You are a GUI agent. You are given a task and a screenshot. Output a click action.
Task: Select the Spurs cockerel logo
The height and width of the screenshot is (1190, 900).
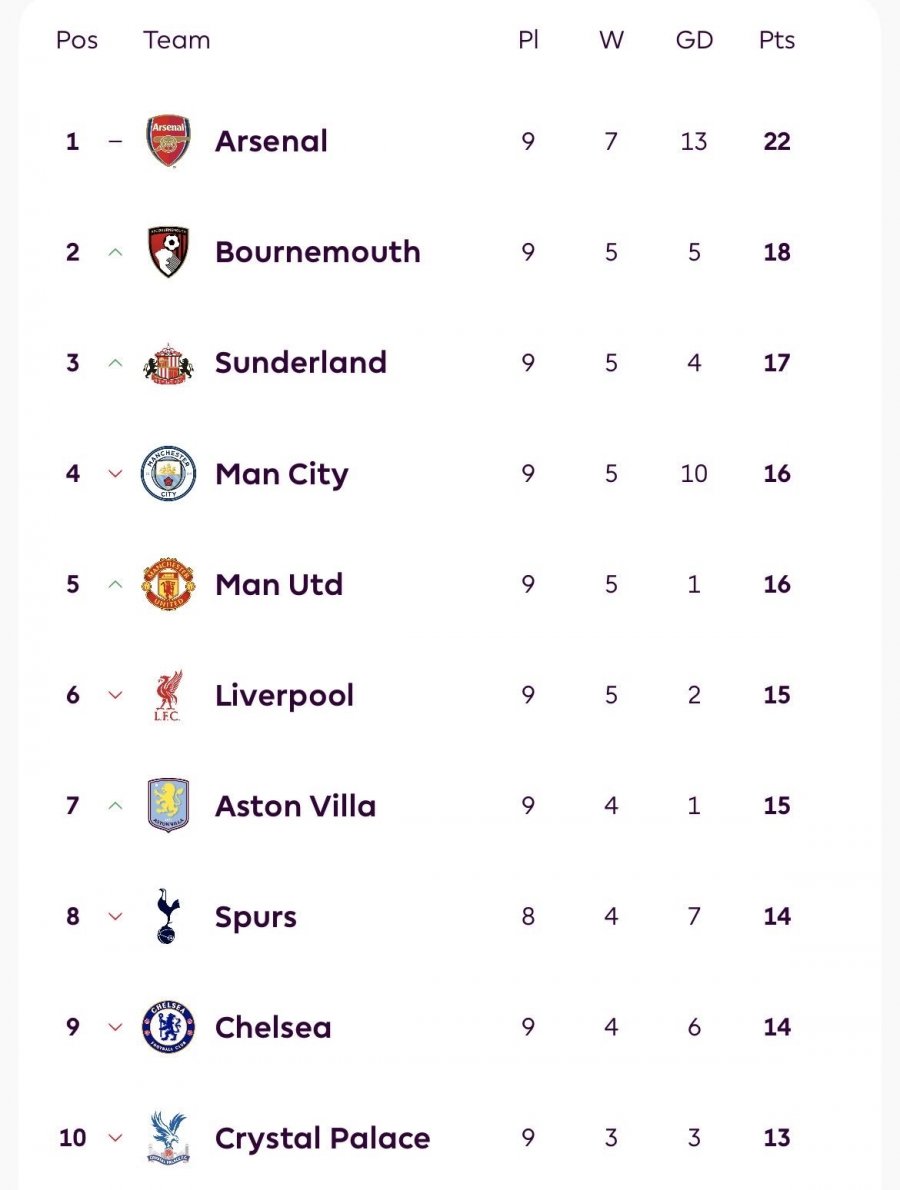pos(168,916)
